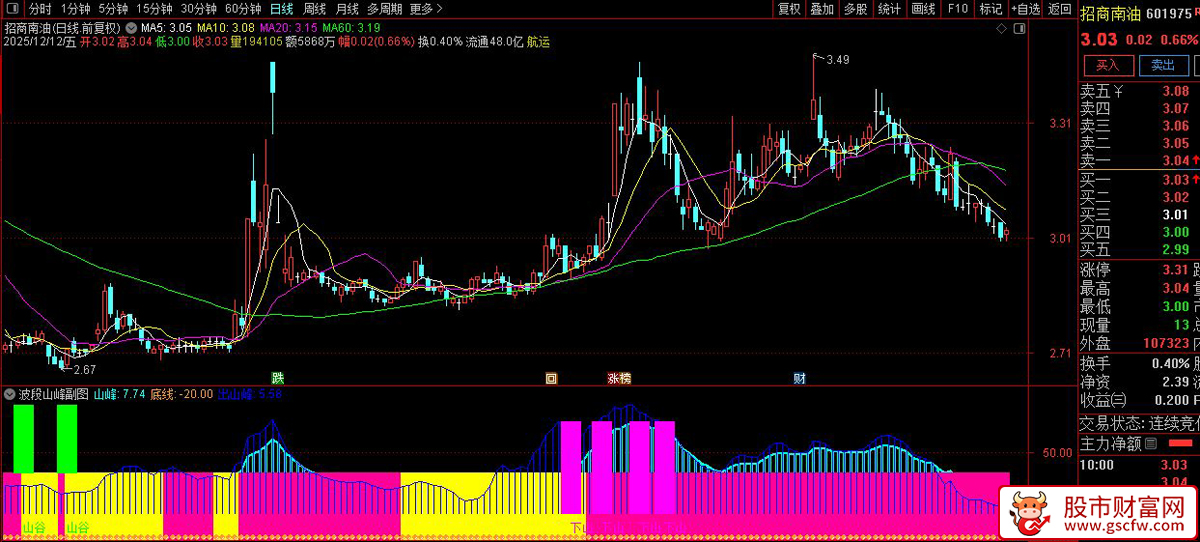Click the '跌' event marker below chart
Screen dimensions: 1200x542
277,378
